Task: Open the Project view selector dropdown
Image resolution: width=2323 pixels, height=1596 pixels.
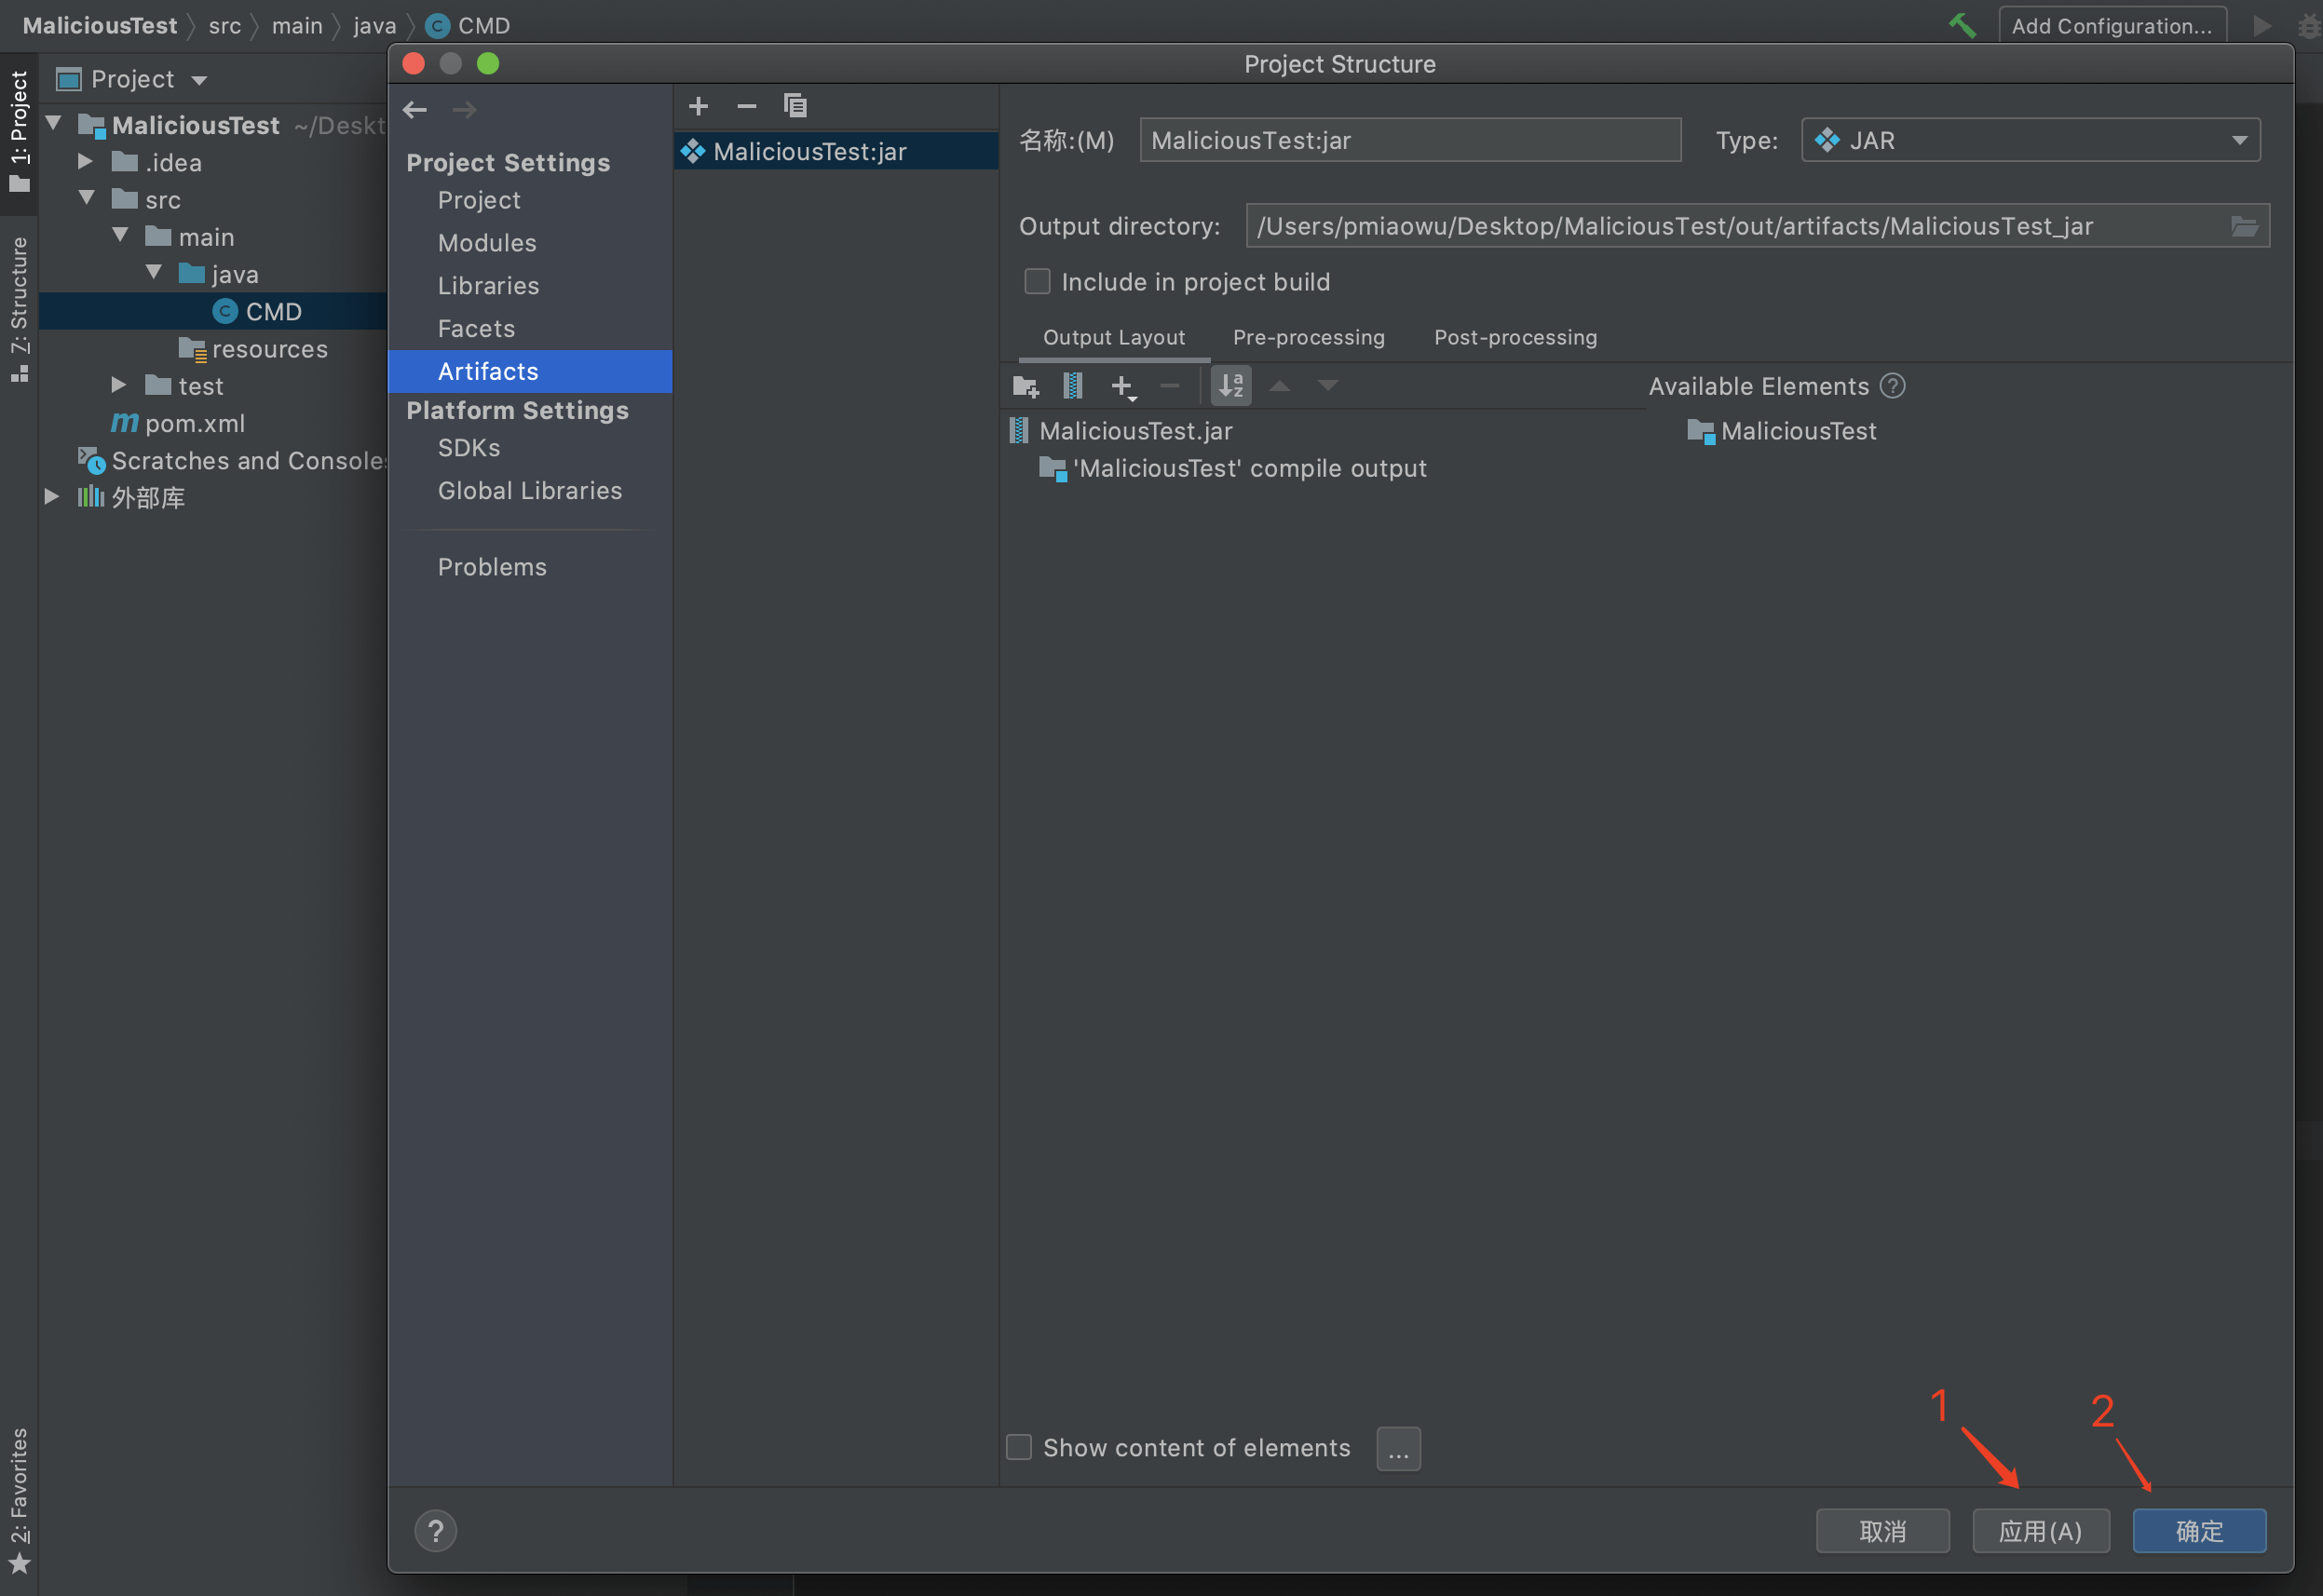Action: tap(199, 80)
